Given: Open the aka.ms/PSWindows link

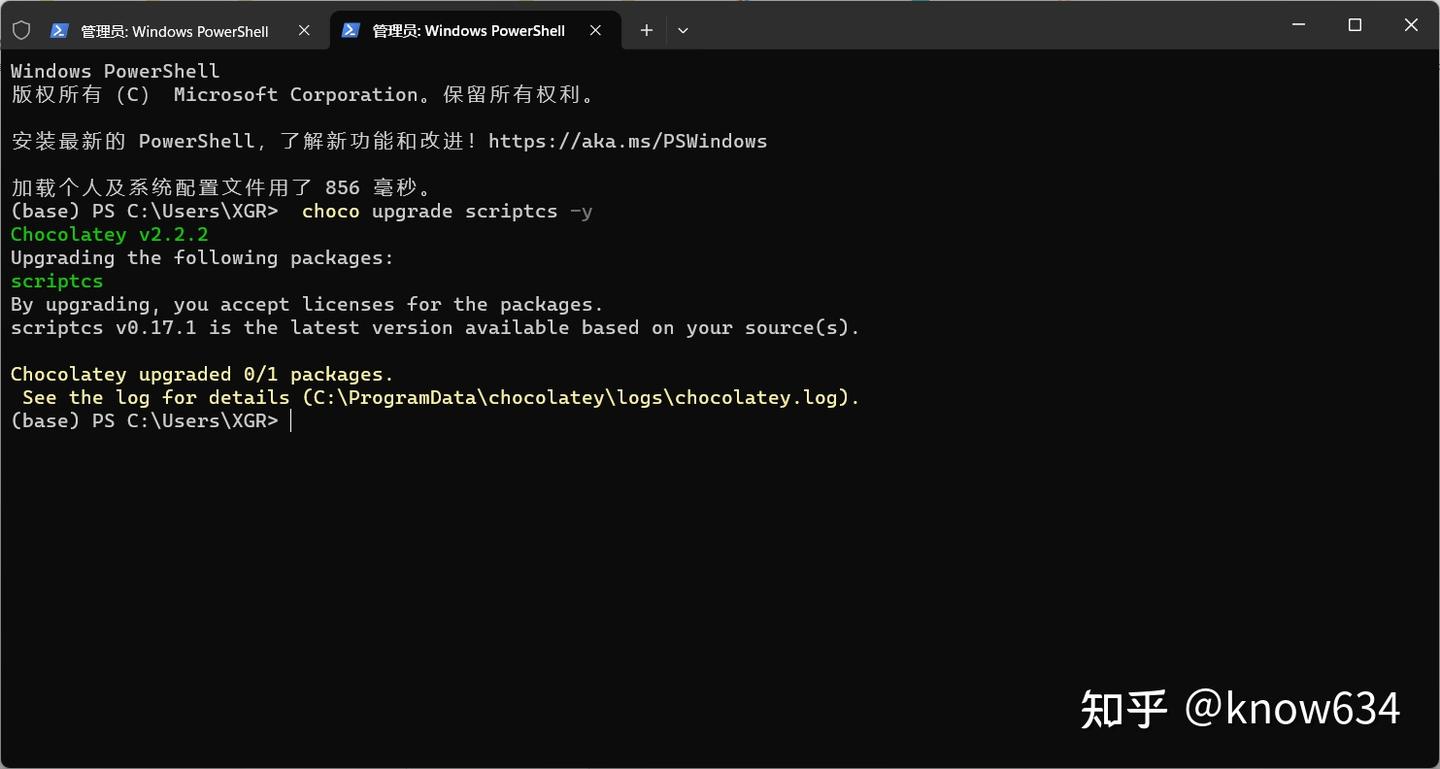Looking at the screenshot, I should pos(627,140).
